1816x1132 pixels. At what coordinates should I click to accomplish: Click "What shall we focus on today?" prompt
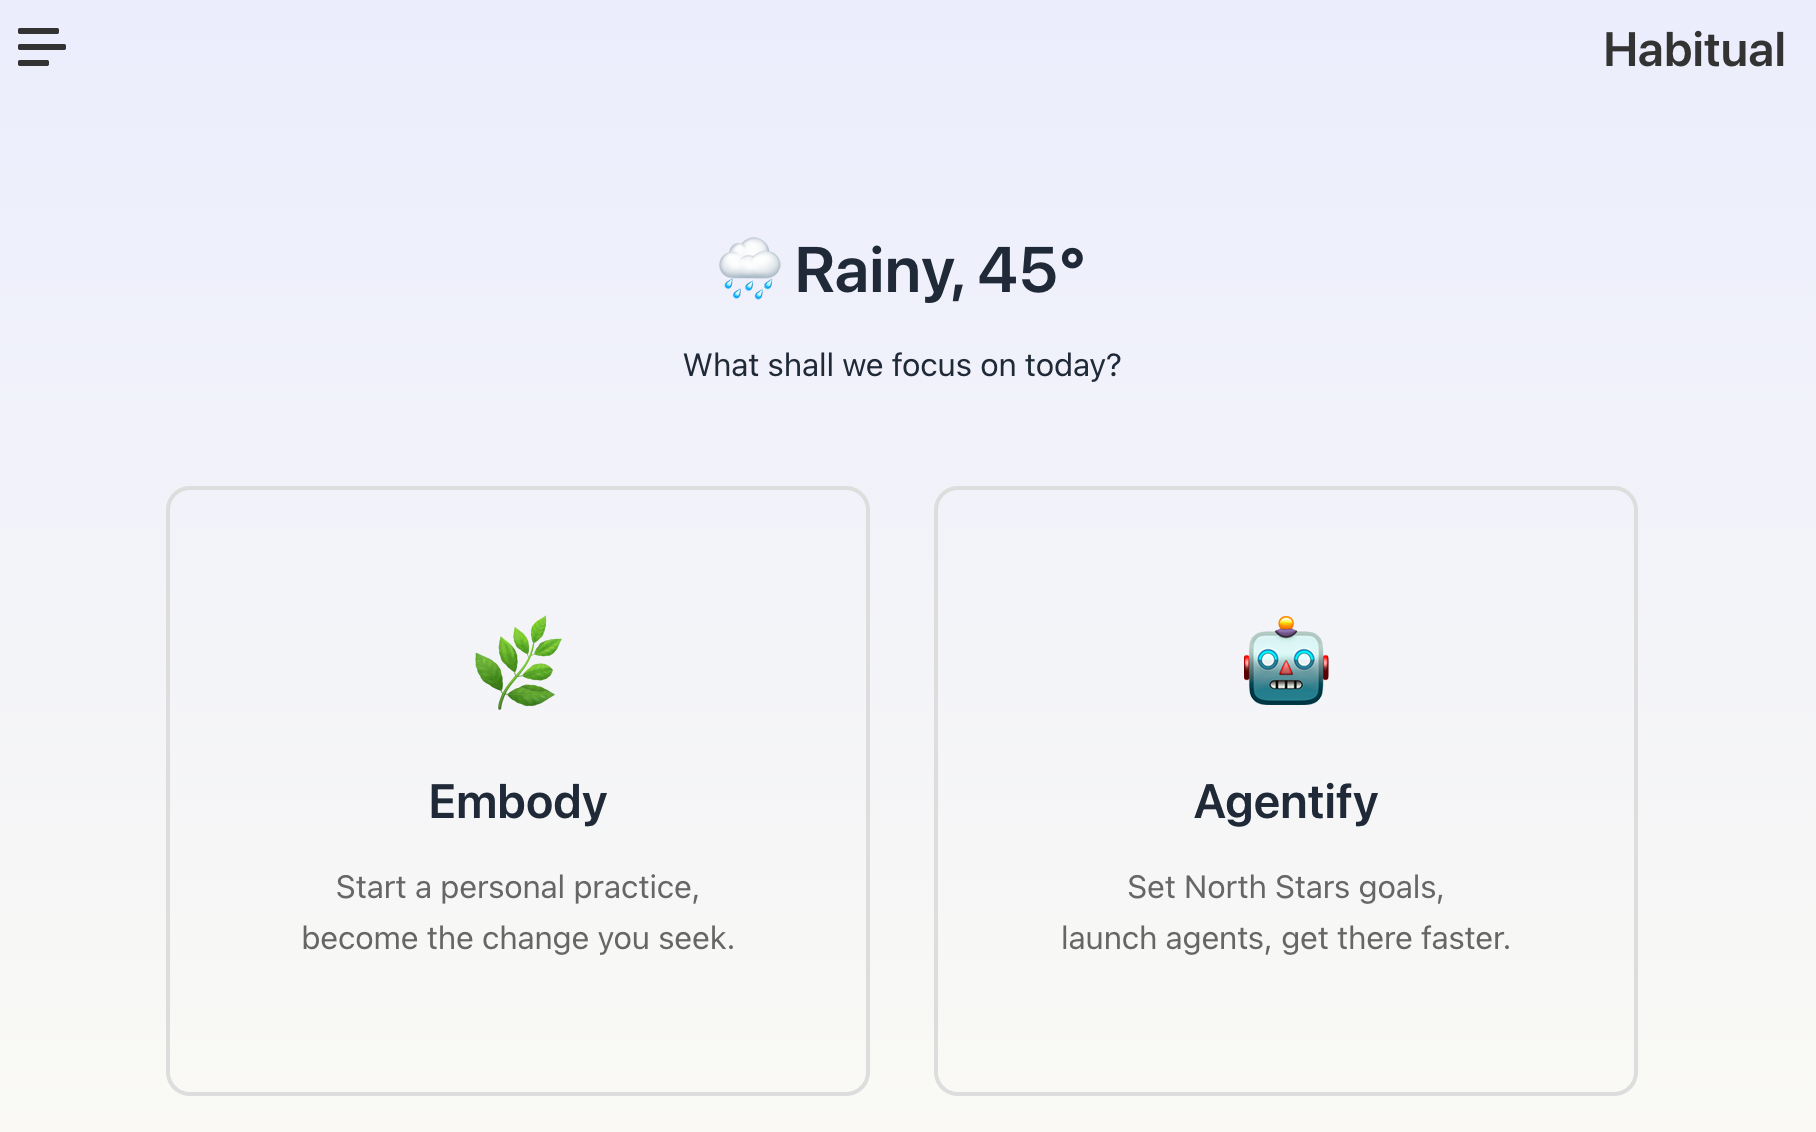click(x=902, y=365)
